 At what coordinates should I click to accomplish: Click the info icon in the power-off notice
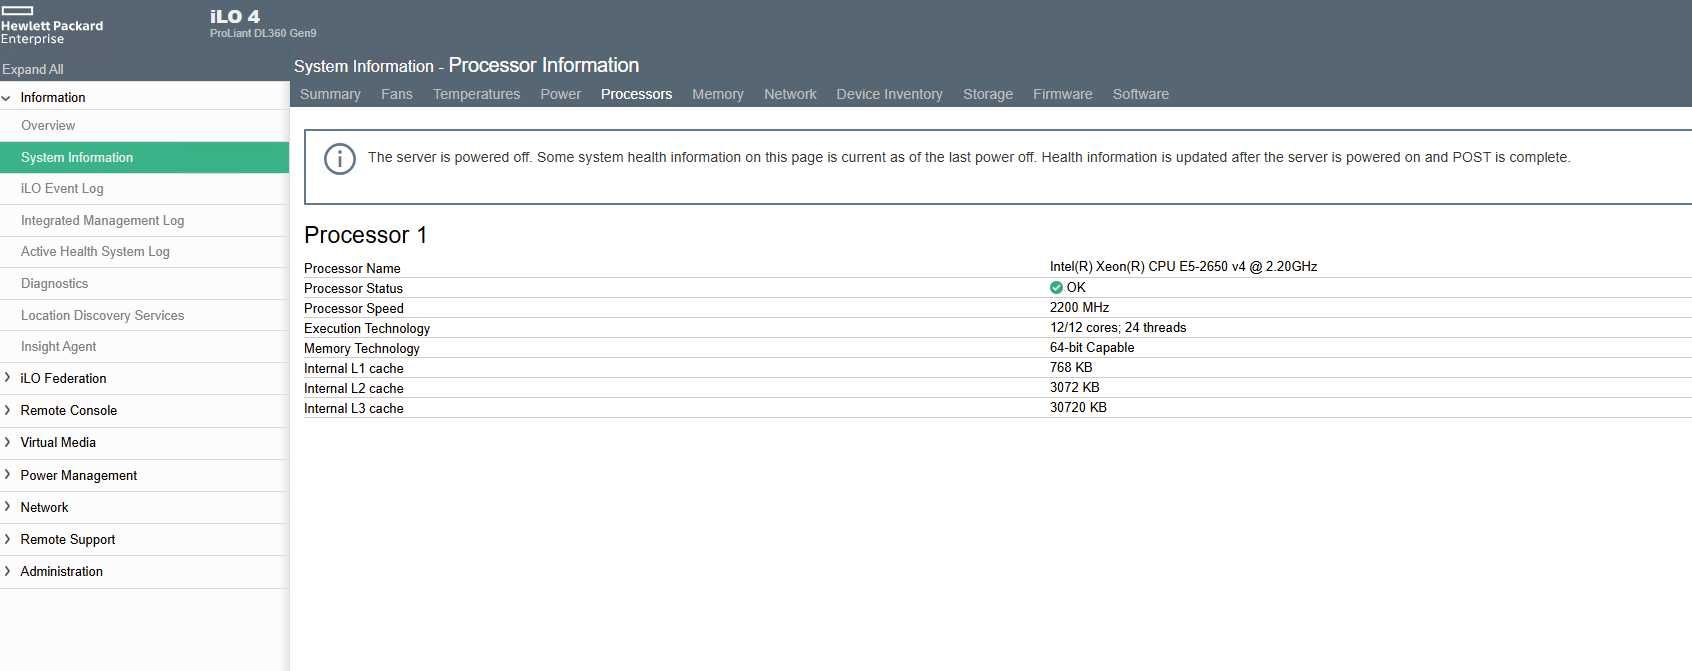click(340, 159)
